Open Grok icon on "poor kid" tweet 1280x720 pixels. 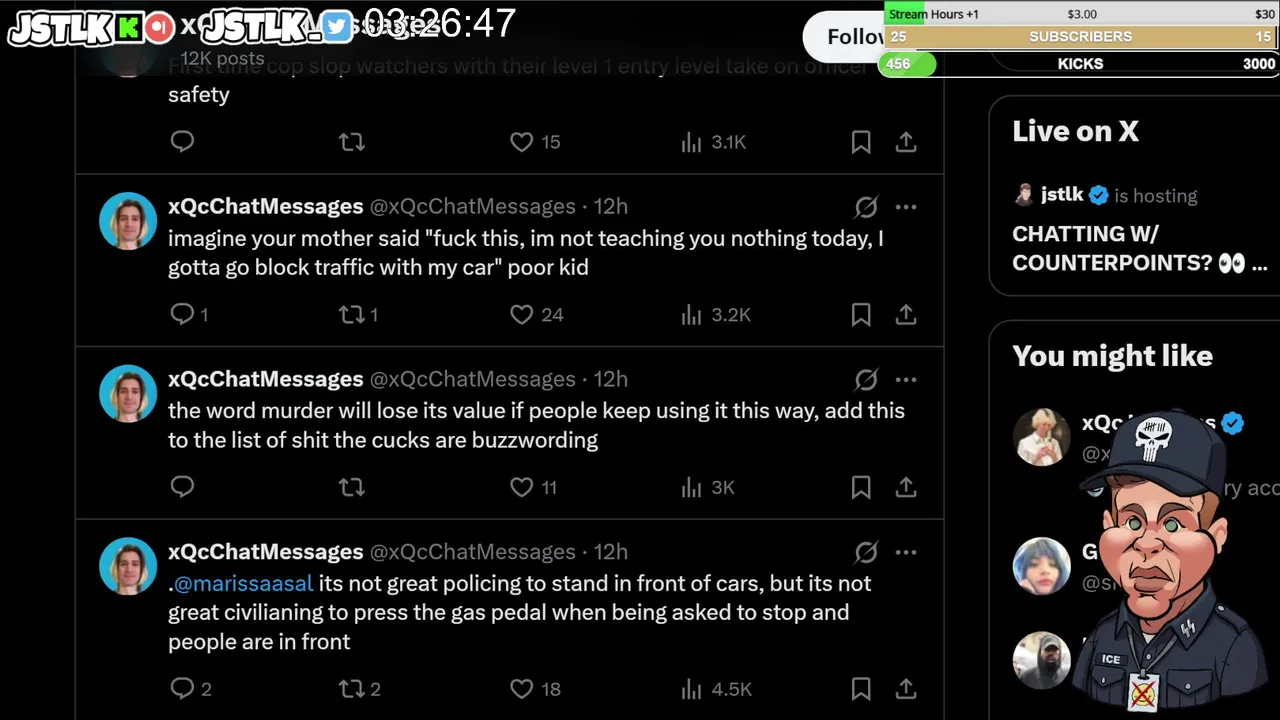(866, 207)
